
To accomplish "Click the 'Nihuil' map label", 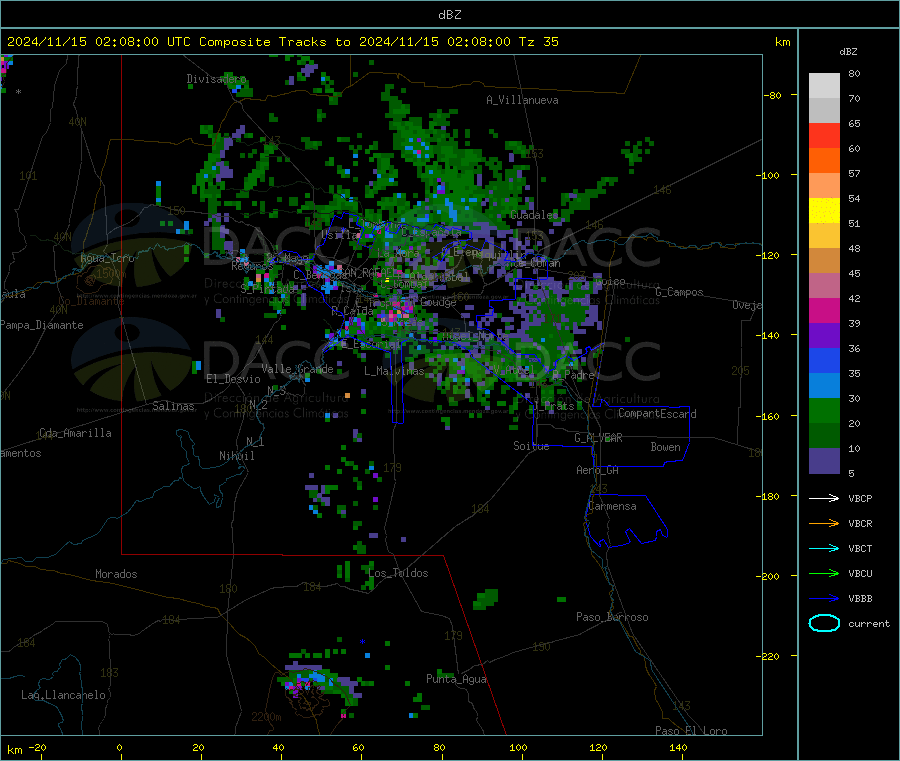I will click(x=236, y=456).
